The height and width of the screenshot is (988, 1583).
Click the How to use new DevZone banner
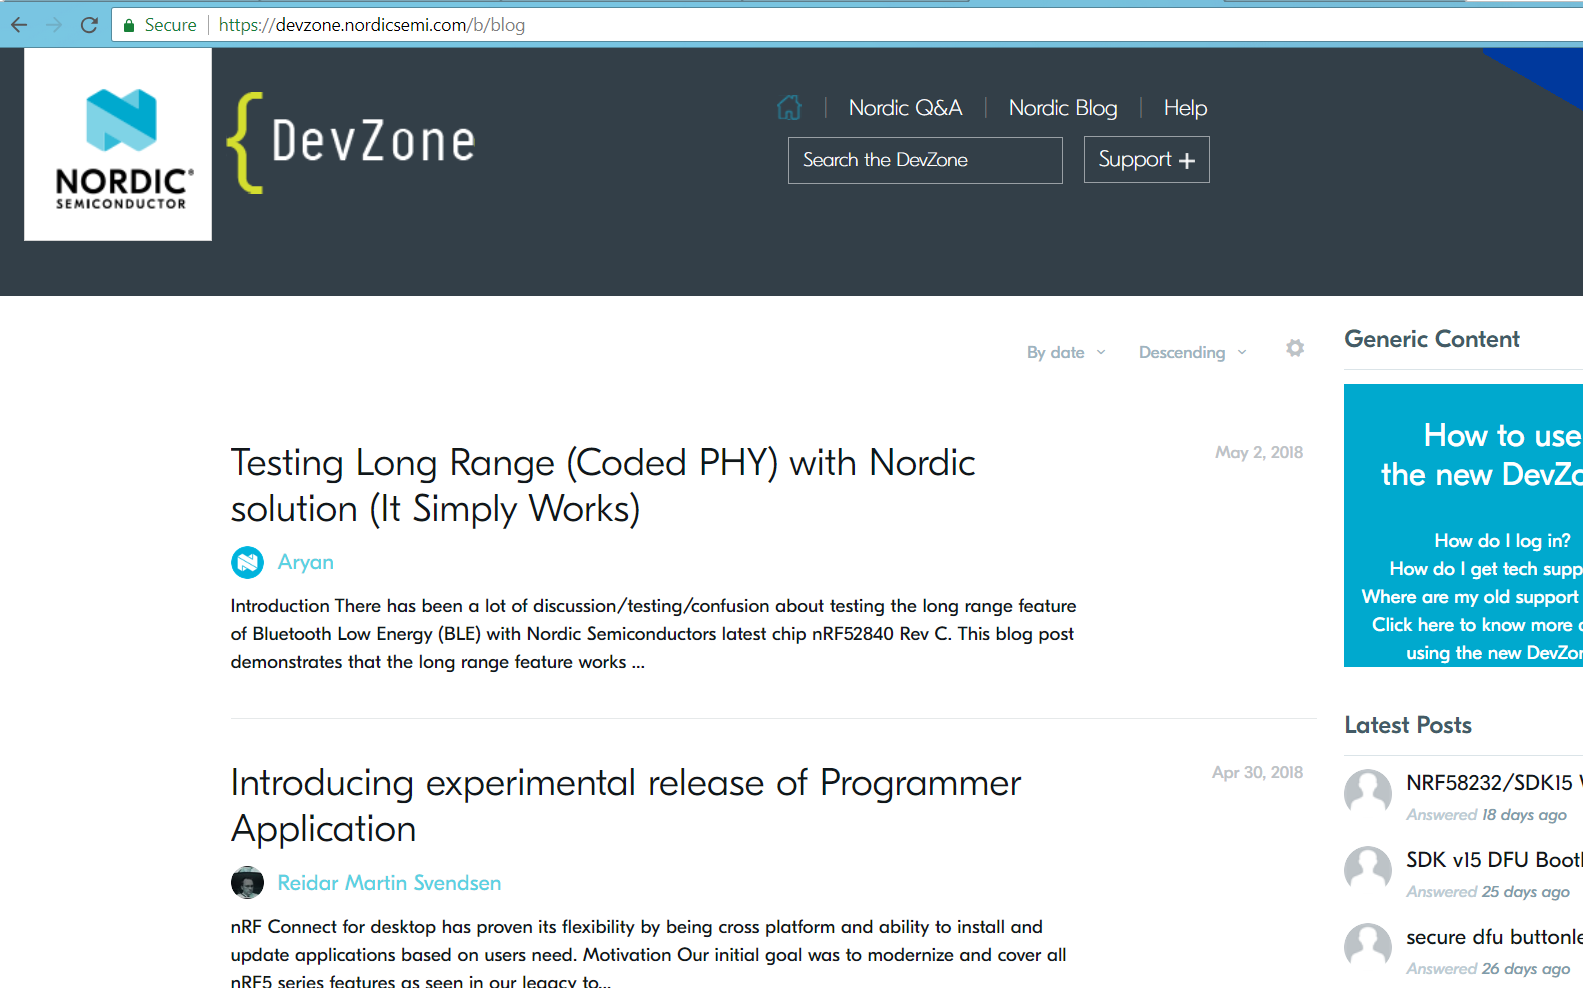point(1463,525)
